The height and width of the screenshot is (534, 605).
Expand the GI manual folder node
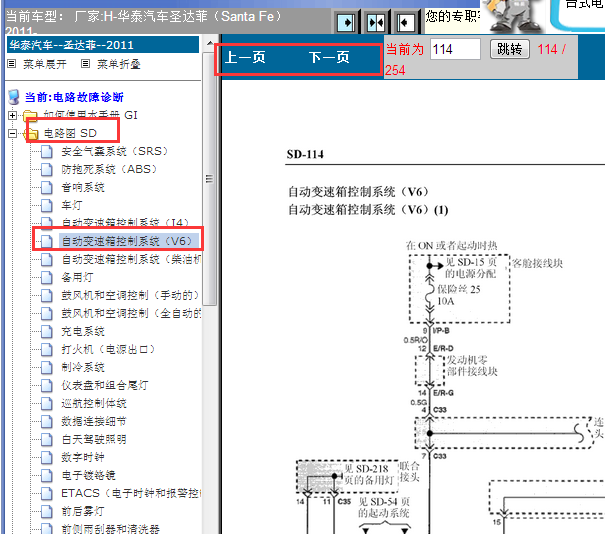[x=12, y=115]
